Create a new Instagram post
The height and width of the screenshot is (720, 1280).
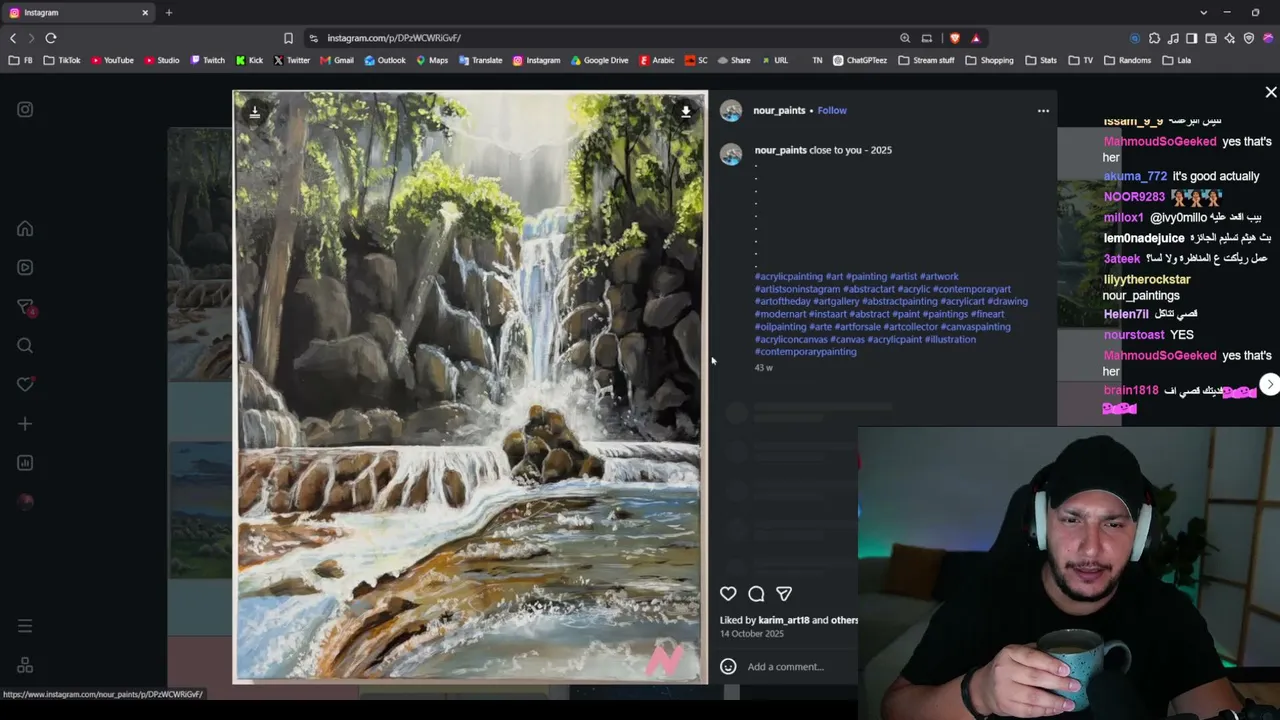[x=25, y=424]
